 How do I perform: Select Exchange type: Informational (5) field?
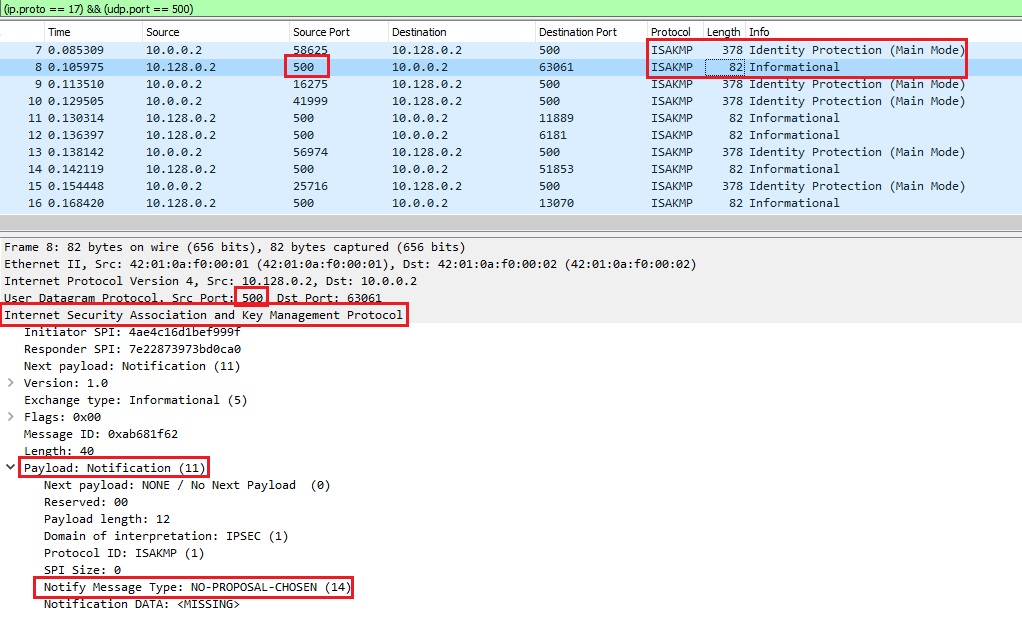[136, 400]
